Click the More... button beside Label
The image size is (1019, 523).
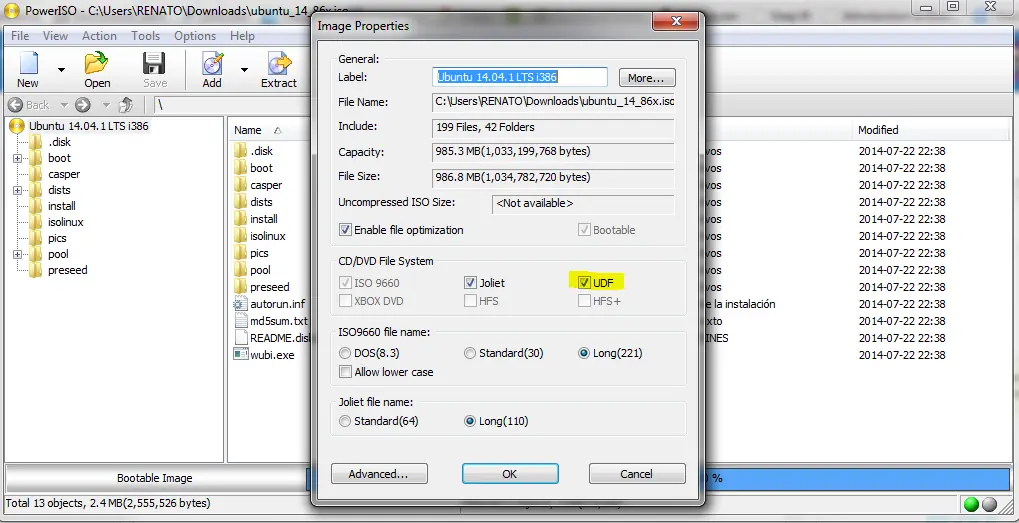647,77
